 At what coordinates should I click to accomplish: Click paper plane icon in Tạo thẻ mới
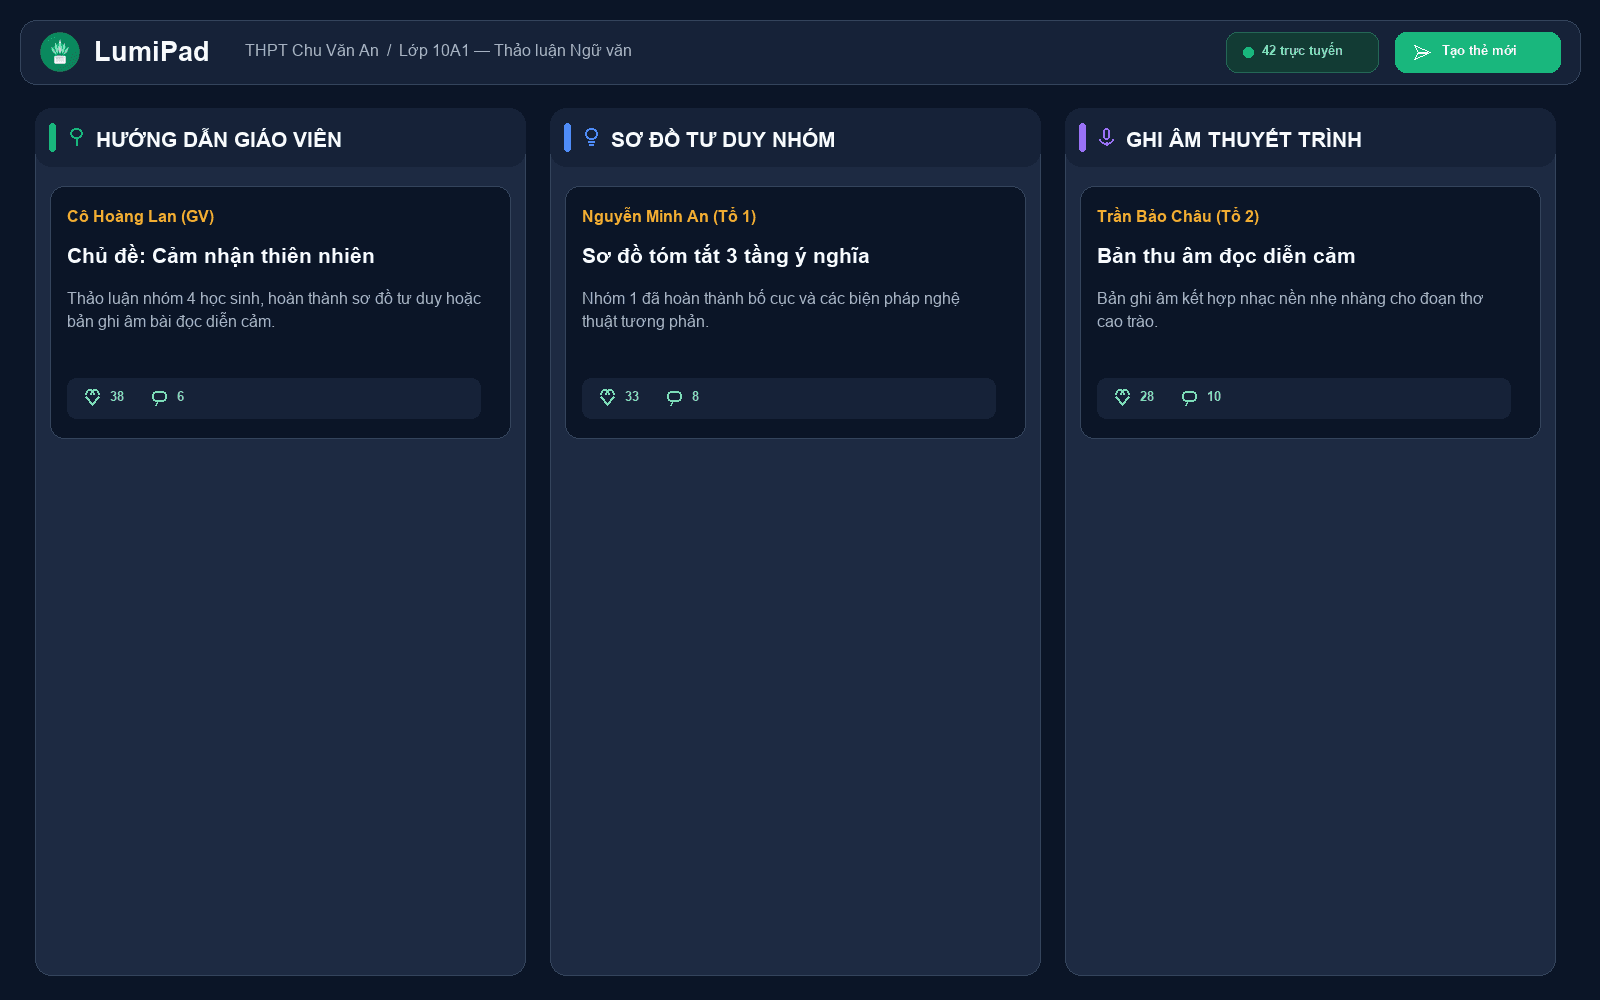coord(1422,52)
